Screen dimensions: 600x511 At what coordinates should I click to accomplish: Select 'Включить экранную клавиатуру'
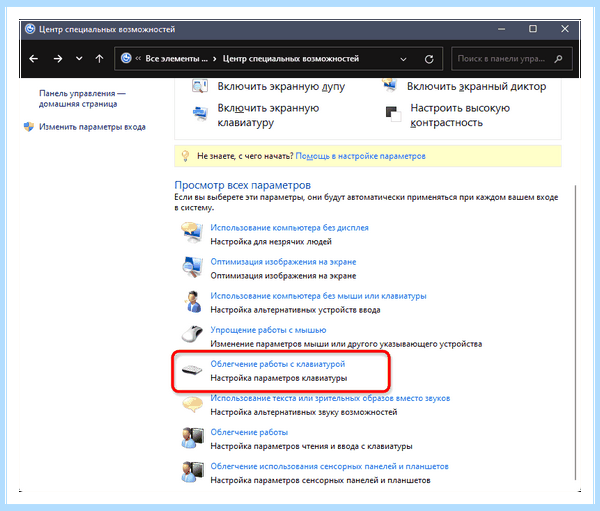point(268,115)
